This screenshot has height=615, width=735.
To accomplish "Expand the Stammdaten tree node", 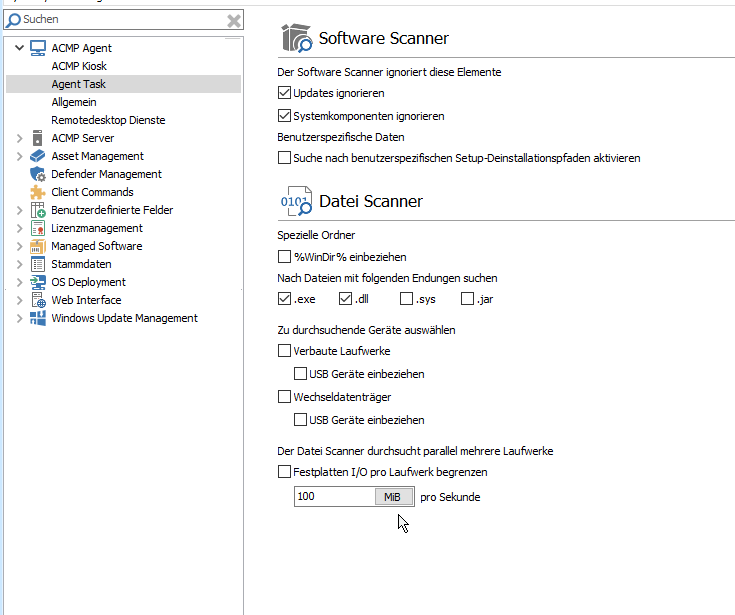I will [19, 264].
